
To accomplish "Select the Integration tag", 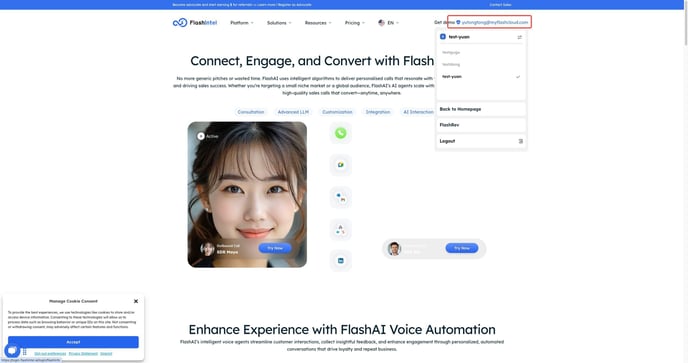I will 378,112.
